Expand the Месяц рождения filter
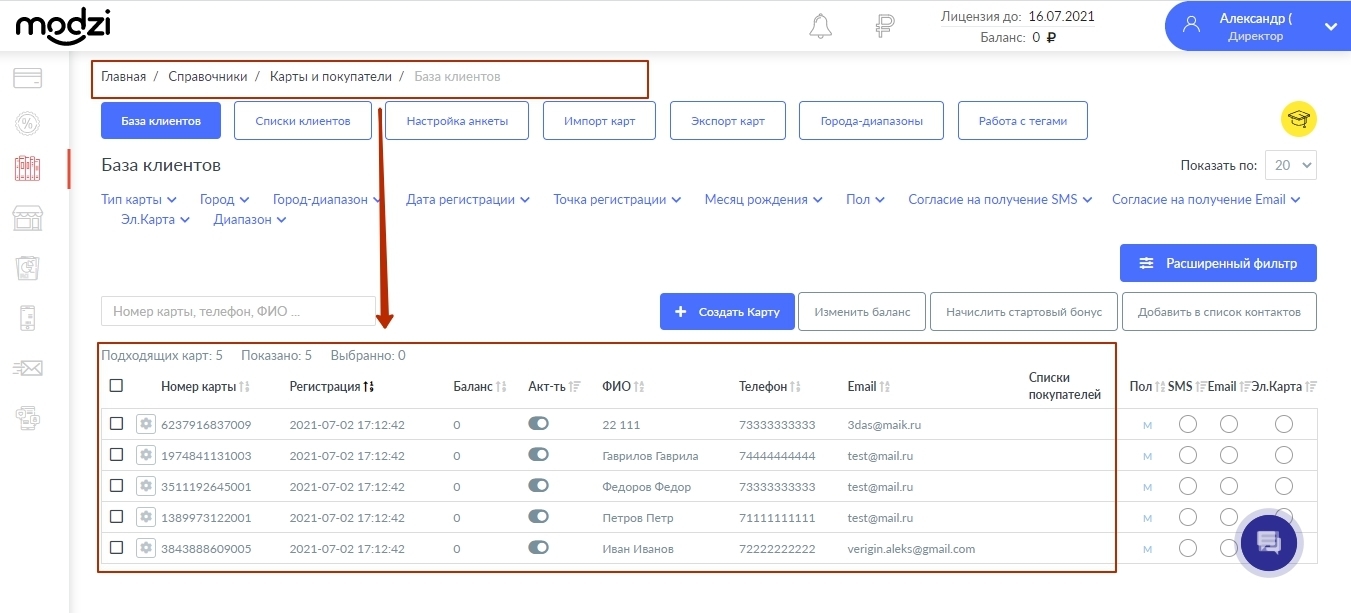This screenshot has height=613, width=1351. click(x=763, y=199)
